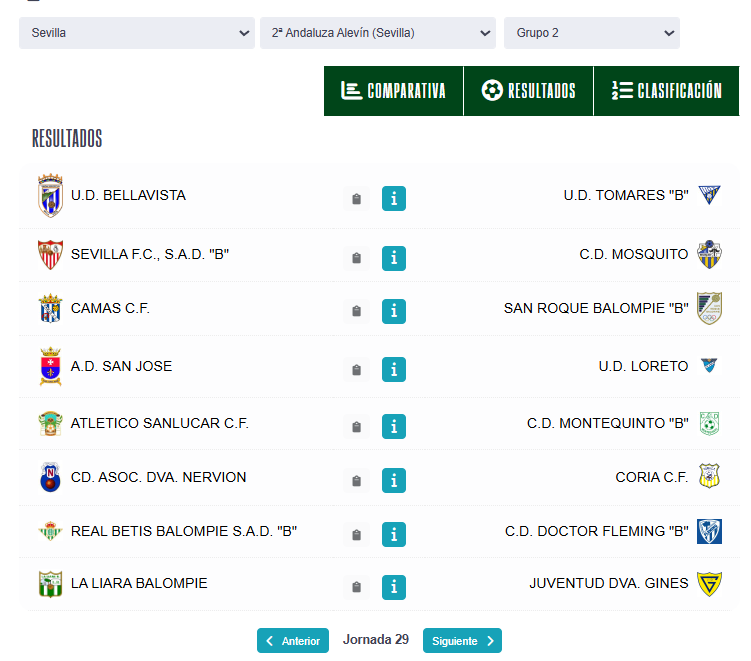Go to next matchday with Siguiente
Screen dimensions: 751x661
click(x=462, y=641)
